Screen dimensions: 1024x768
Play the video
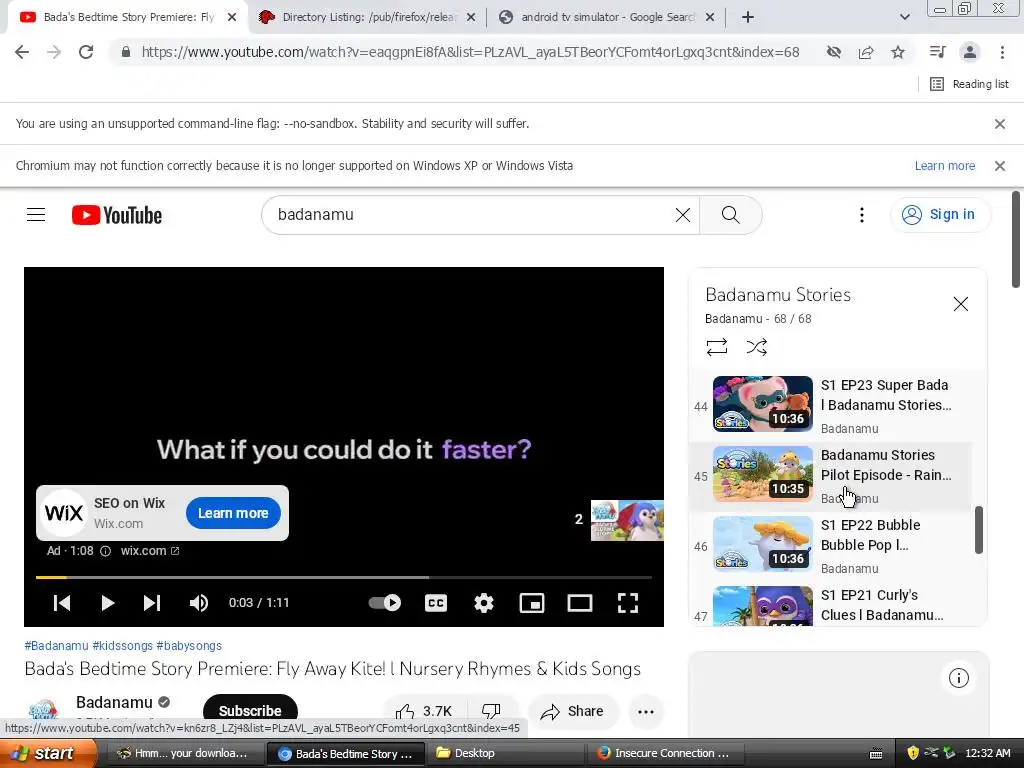point(108,603)
